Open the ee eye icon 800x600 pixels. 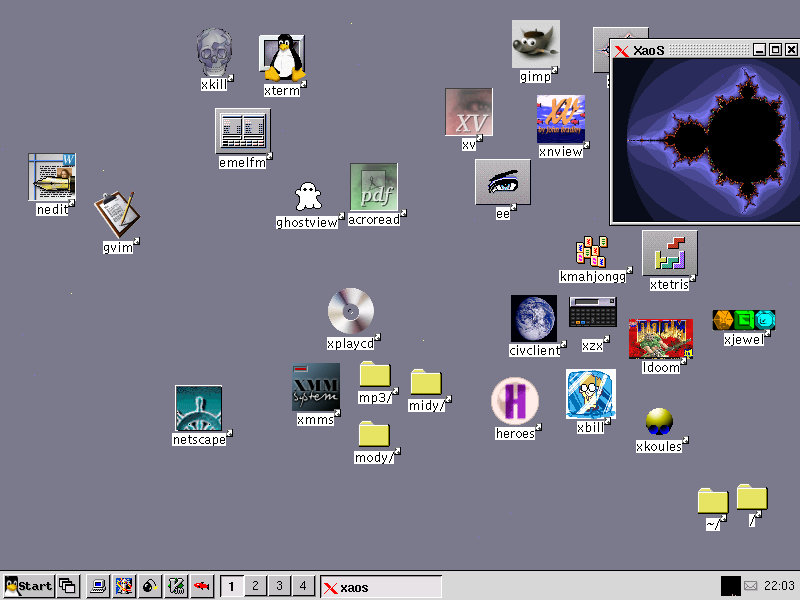point(503,182)
